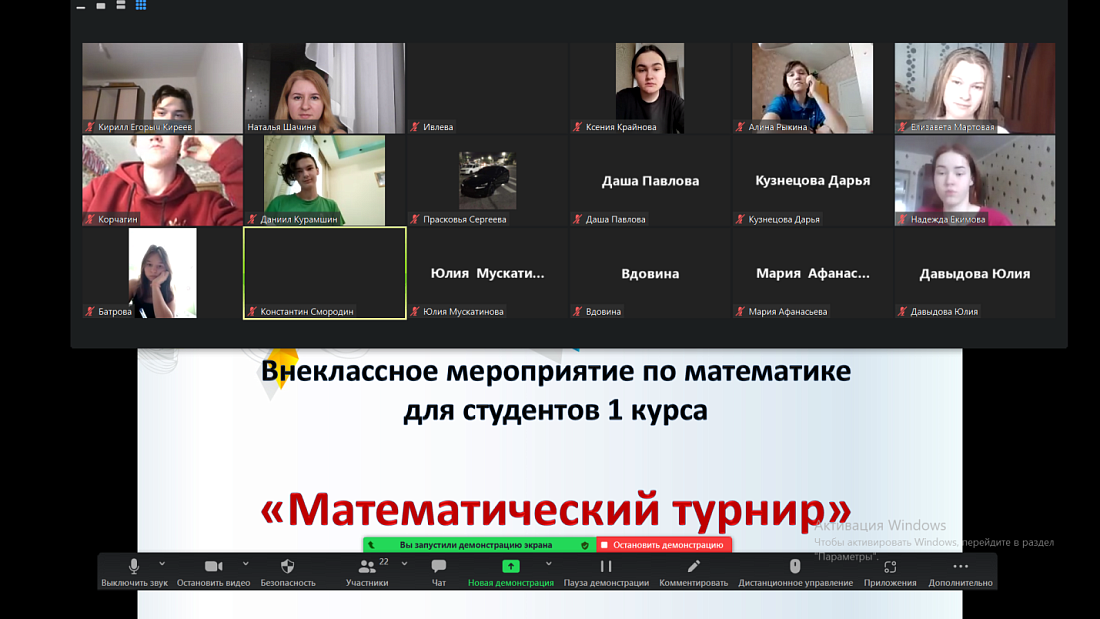Open the screen share options dropdown arrow
Viewport: 1100px width, 619px height.
[547, 563]
